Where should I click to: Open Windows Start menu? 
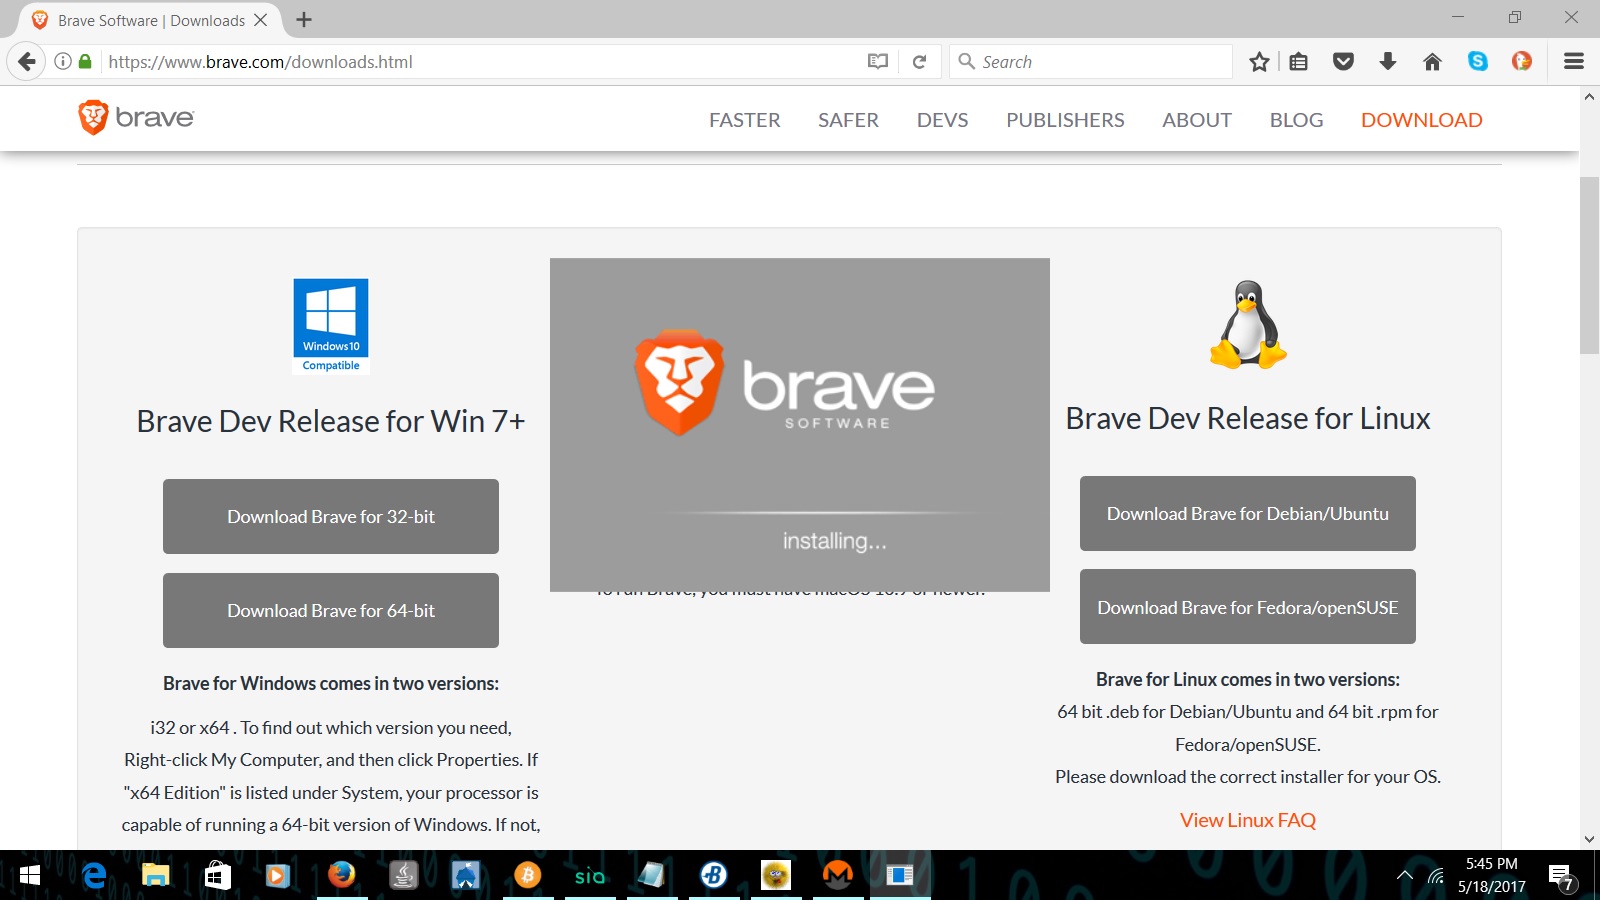(30, 875)
